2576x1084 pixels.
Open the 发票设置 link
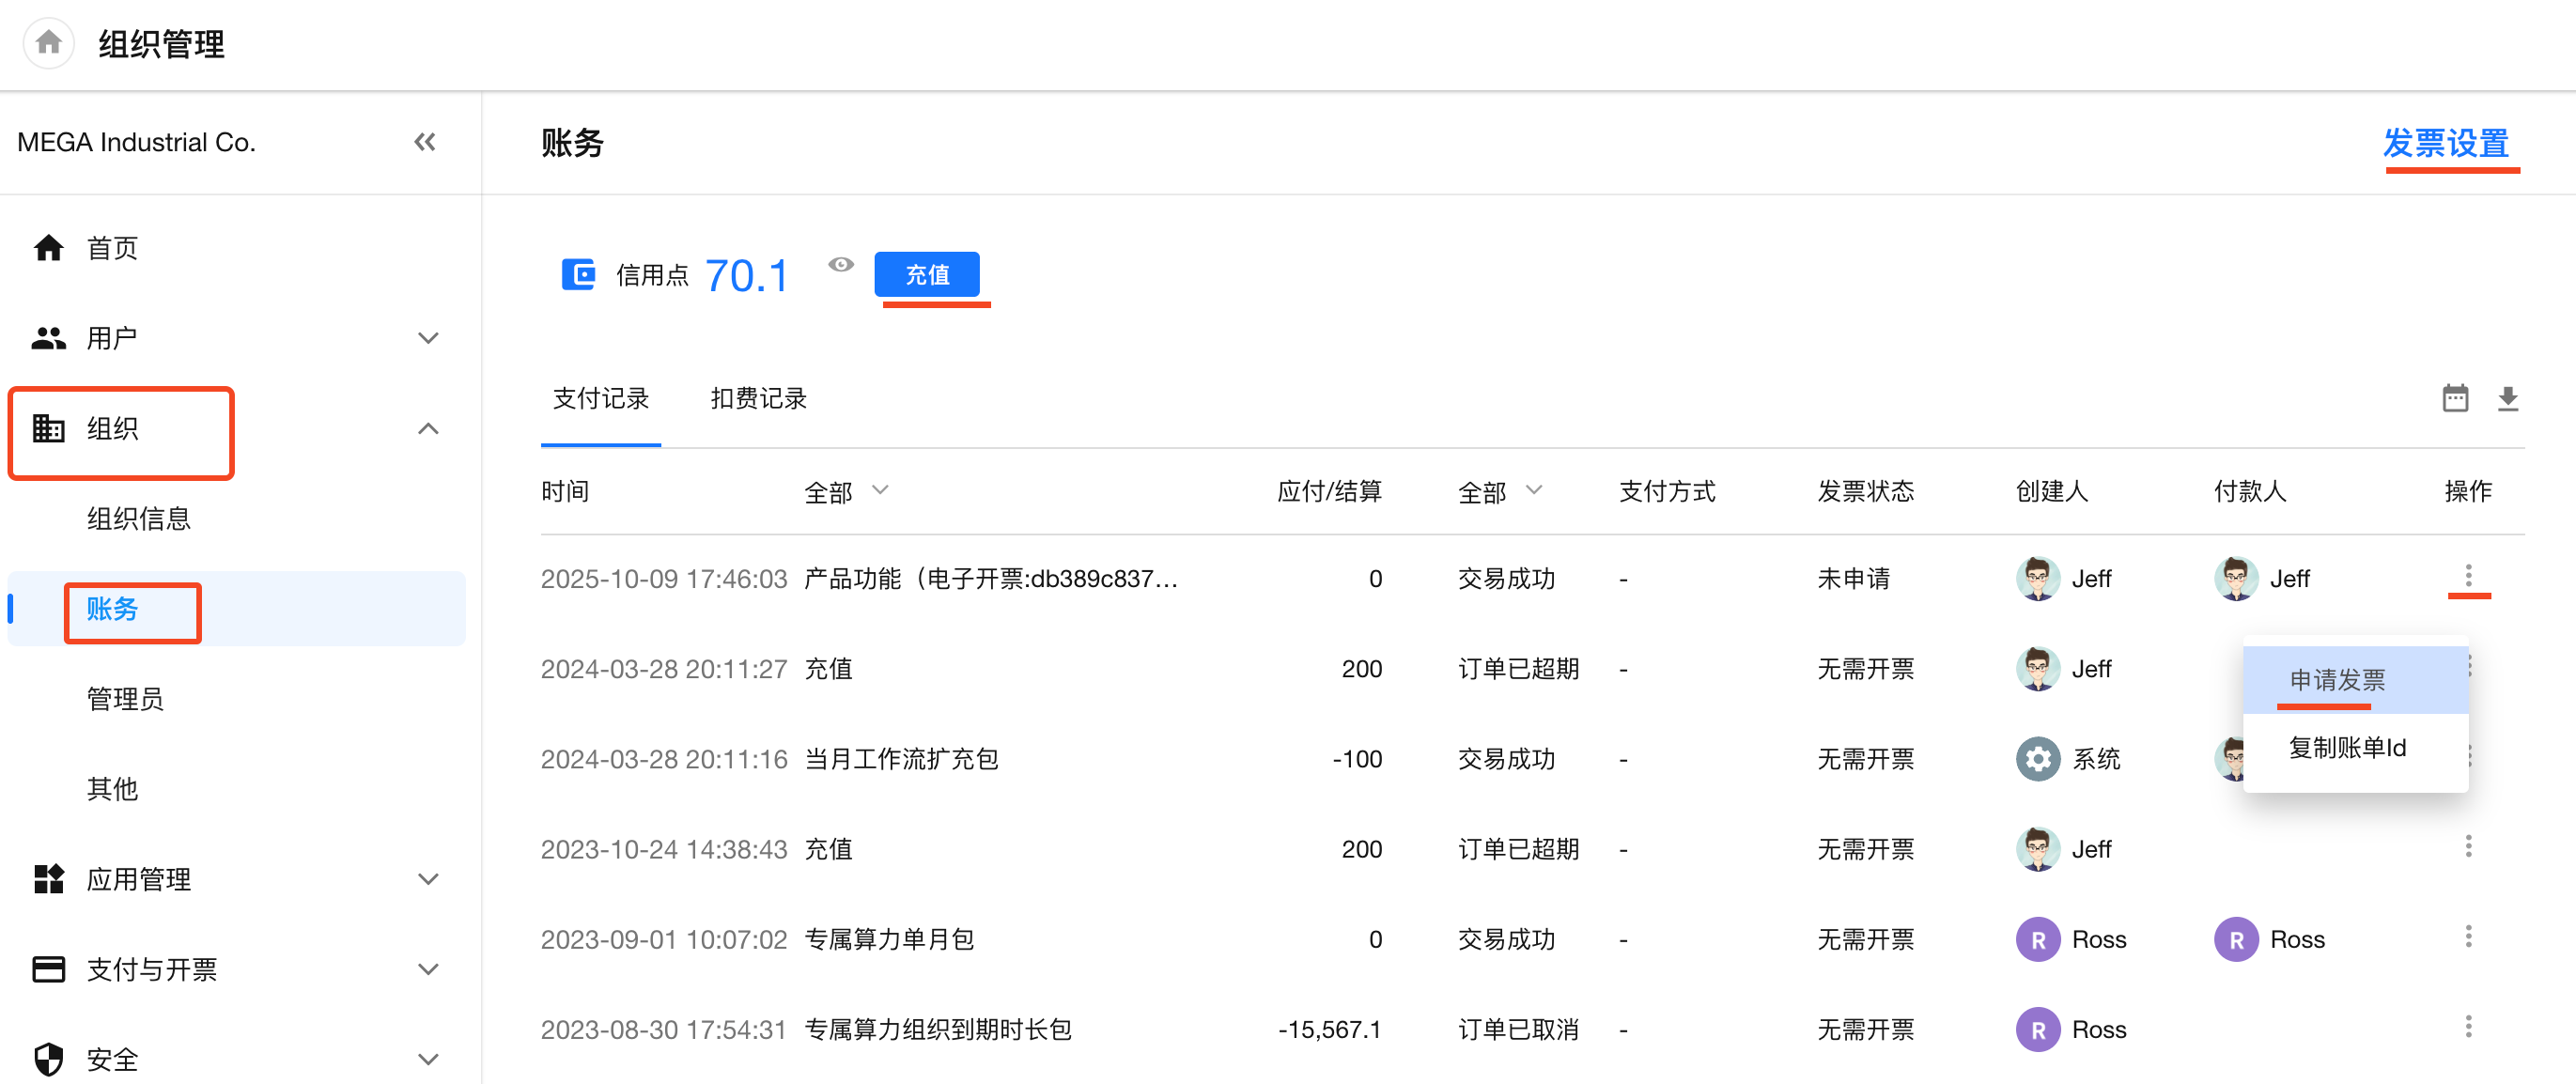tap(2445, 143)
